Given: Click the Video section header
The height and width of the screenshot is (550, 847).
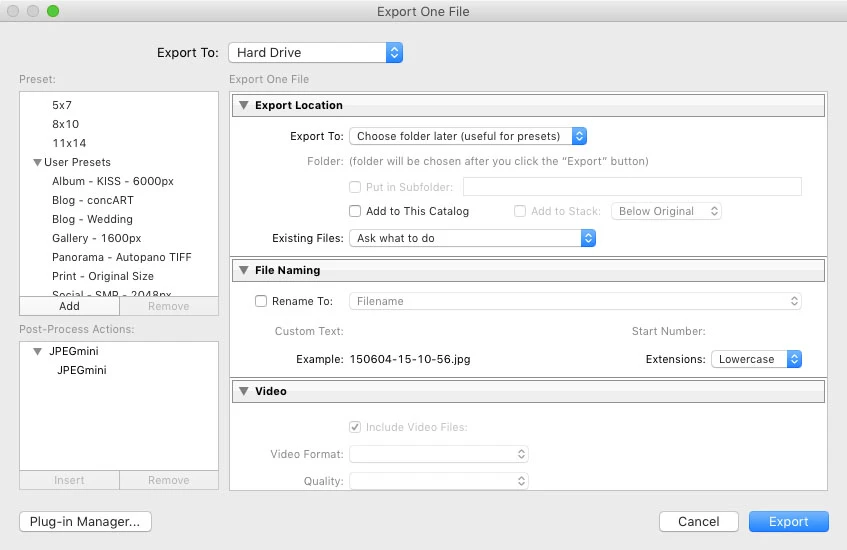Looking at the screenshot, I should click(528, 391).
